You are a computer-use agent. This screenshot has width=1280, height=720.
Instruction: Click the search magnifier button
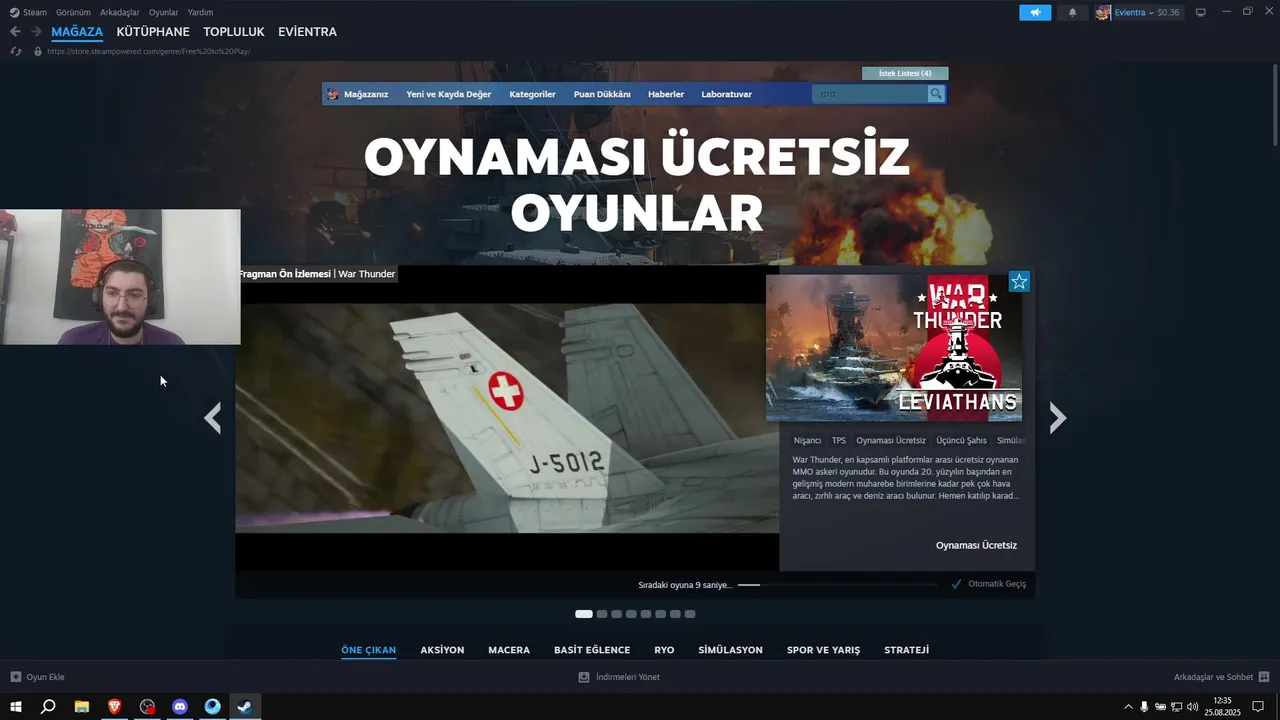pos(936,94)
